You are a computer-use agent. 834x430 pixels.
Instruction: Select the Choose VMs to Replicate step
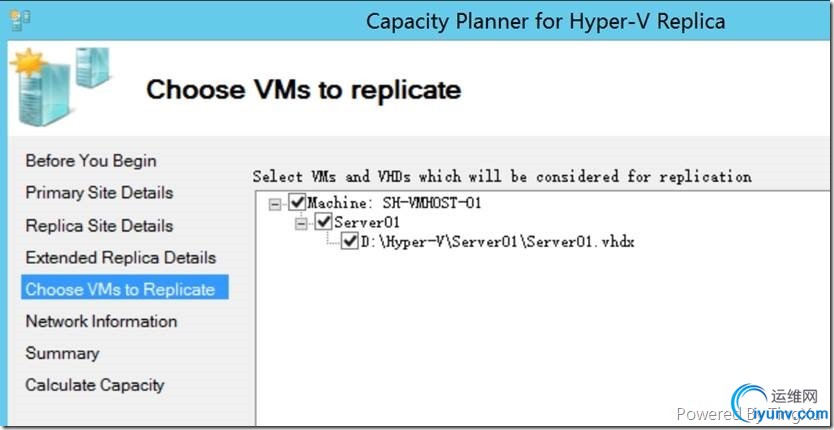pyautogui.click(x=120, y=289)
